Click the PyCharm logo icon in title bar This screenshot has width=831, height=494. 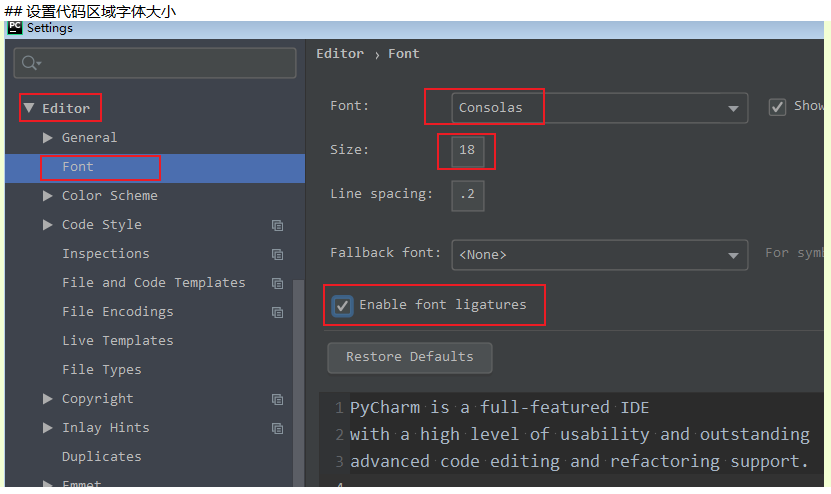coord(15,28)
